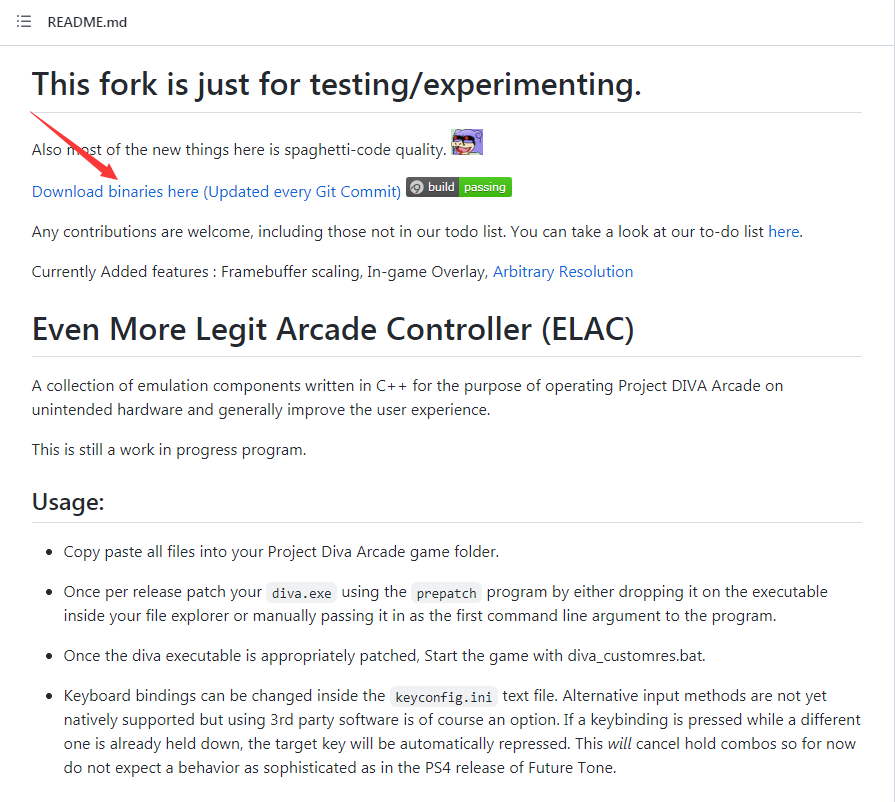
Task: Click the README.md file name
Action: (87, 22)
